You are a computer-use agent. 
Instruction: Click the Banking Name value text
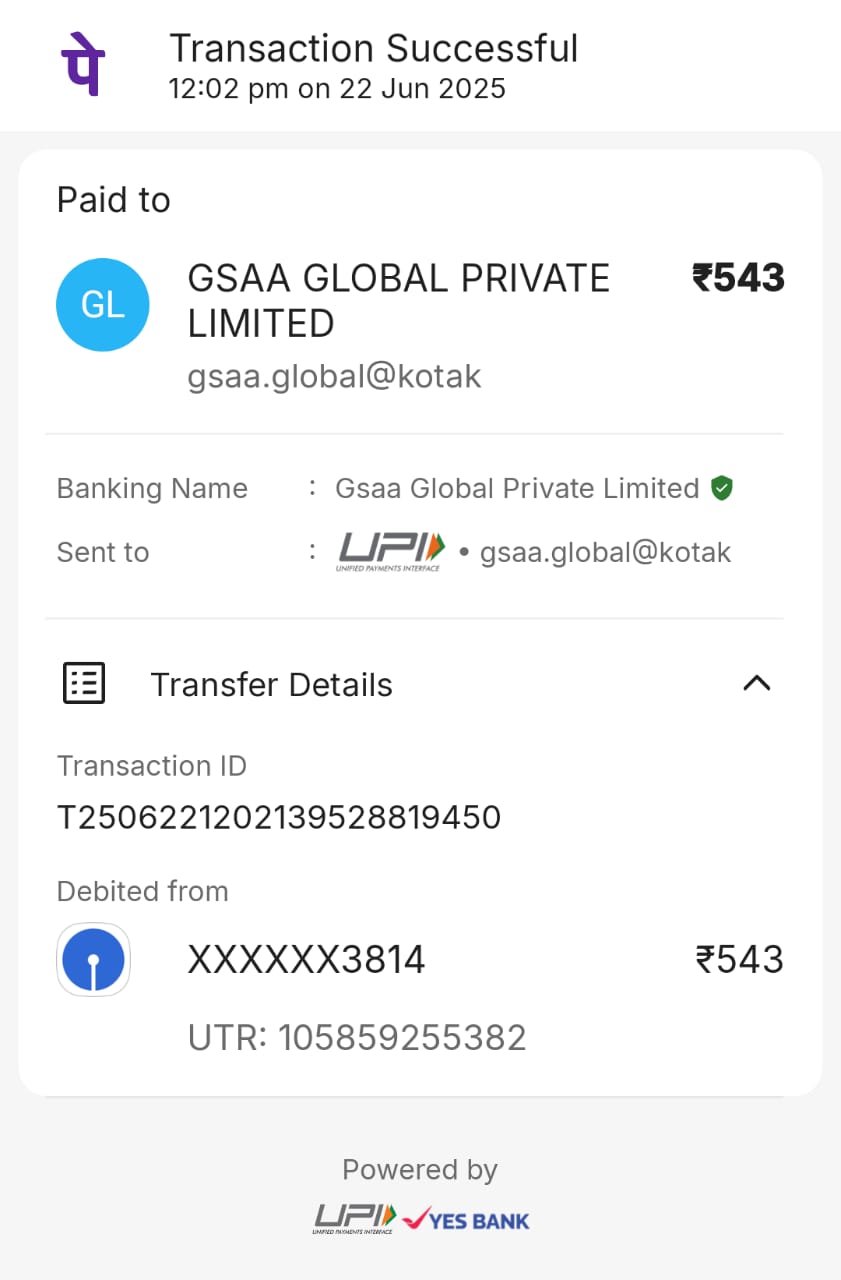point(516,488)
